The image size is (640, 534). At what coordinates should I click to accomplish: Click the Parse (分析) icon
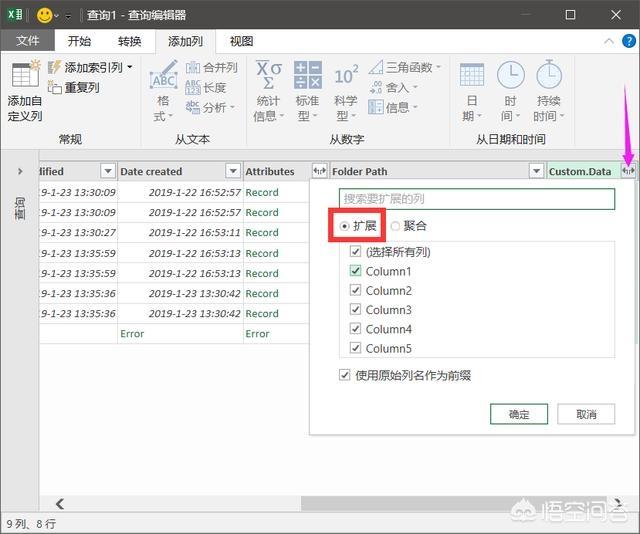pos(193,107)
